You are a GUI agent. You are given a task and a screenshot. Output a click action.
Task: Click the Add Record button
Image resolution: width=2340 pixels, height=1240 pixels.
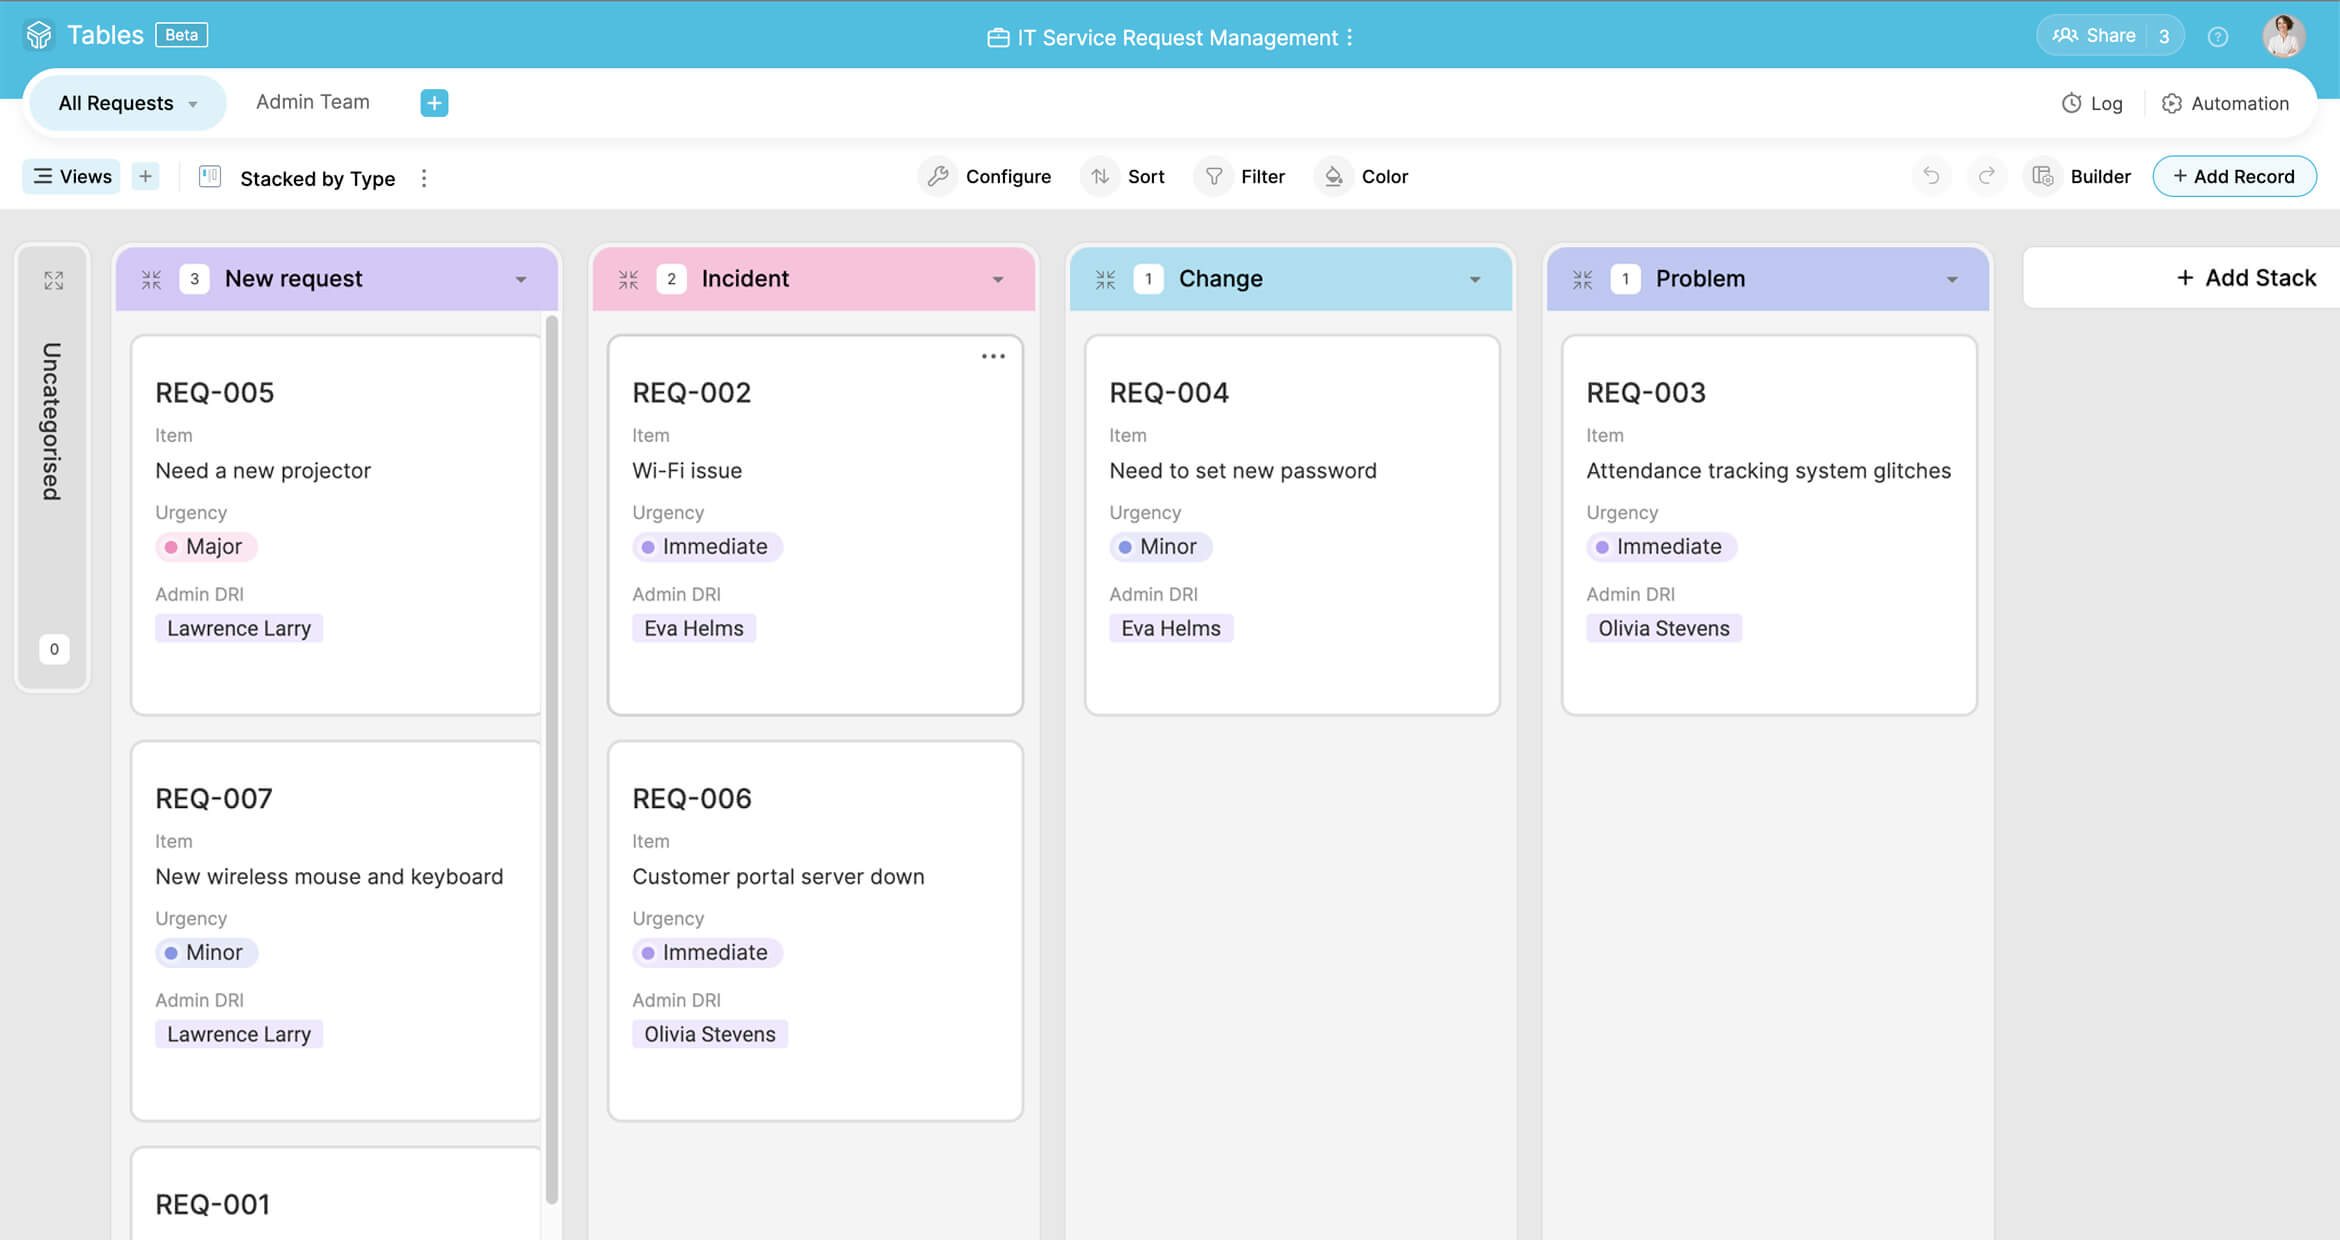pyautogui.click(x=2234, y=176)
